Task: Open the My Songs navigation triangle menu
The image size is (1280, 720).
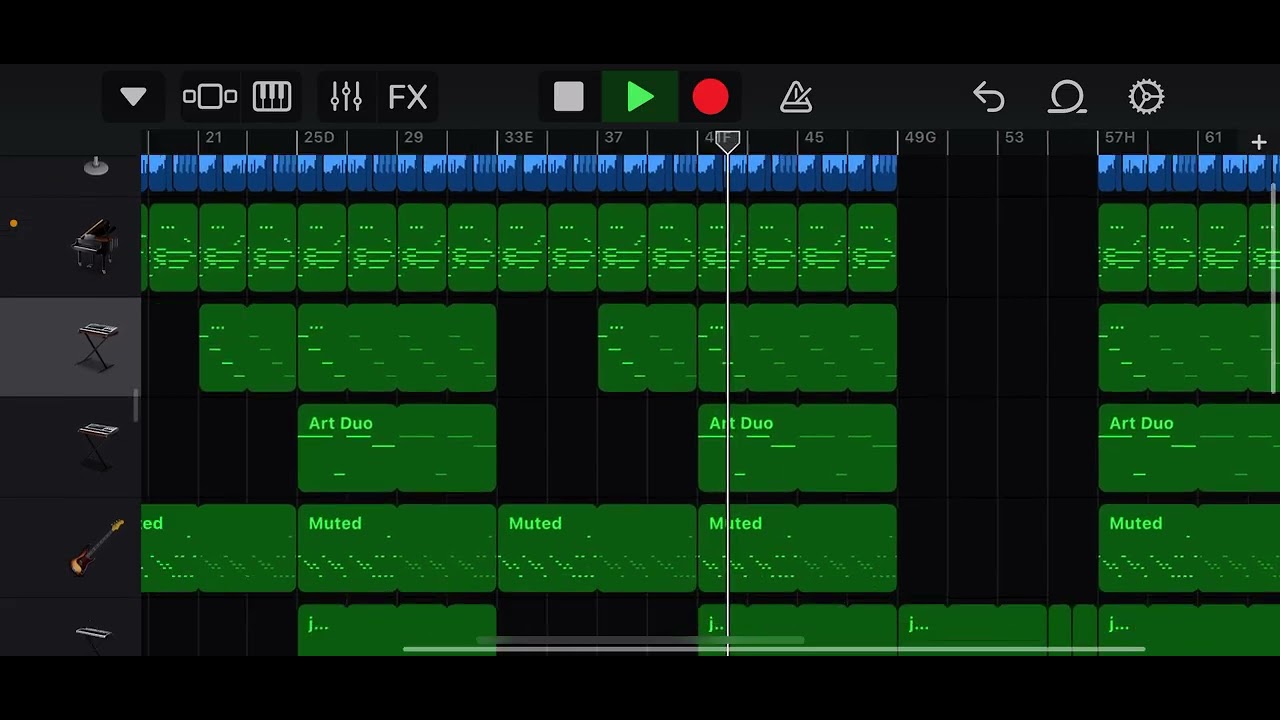Action: 133,97
